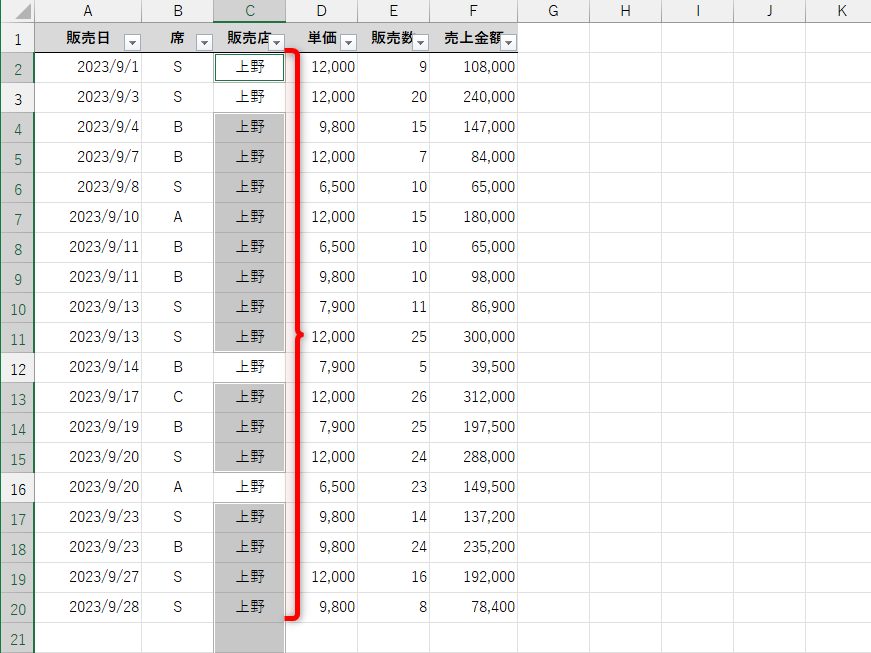Click sales amount 108,000
871x653 pixels.
coord(473,67)
